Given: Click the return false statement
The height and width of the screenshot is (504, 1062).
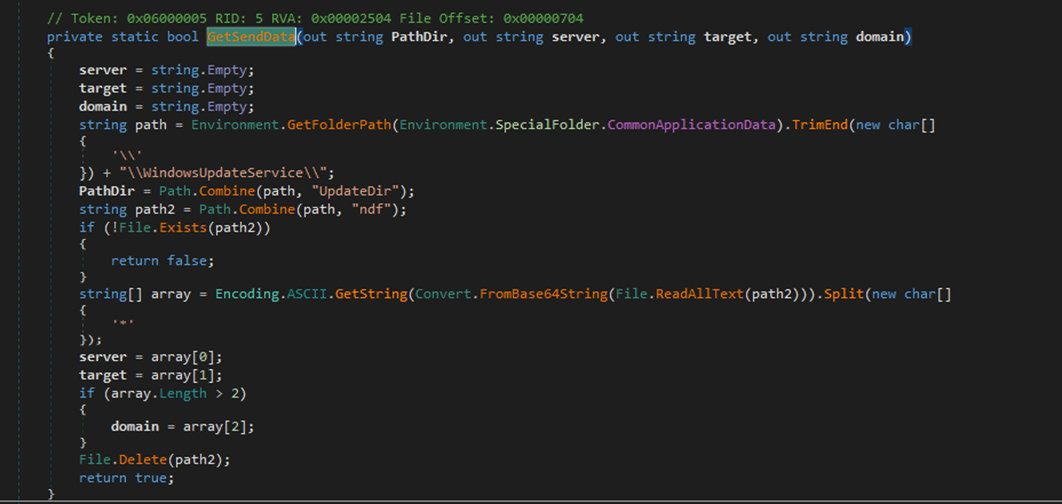Looking at the screenshot, I should [162, 260].
